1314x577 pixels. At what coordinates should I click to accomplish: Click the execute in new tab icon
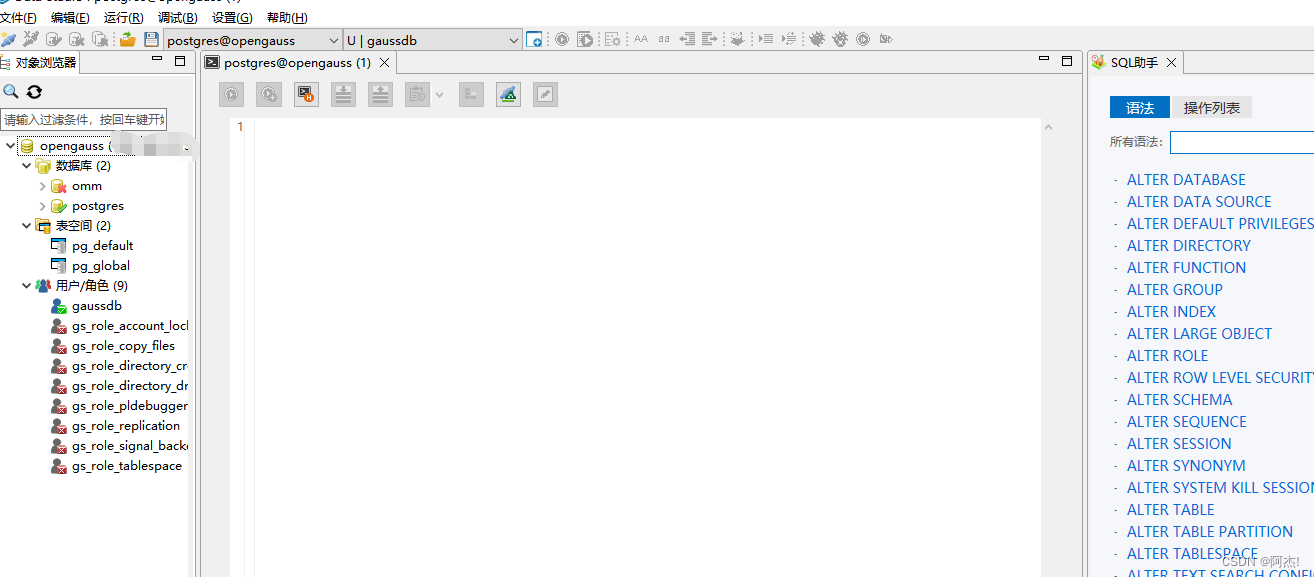point(269,95)
